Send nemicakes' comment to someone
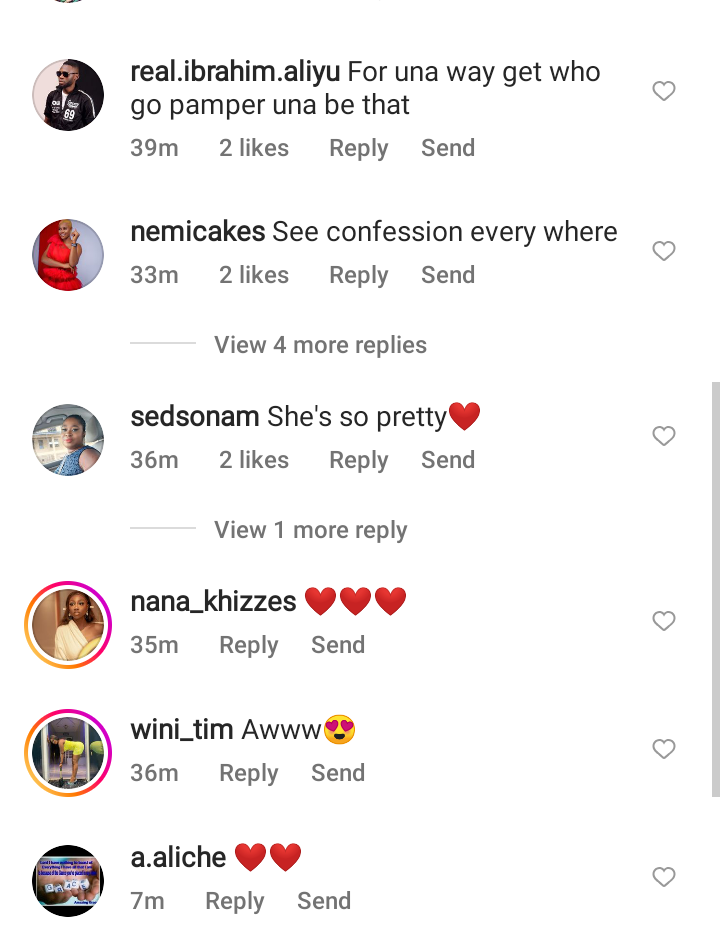Viewport: 720px width, 943px height. [447, 275]
